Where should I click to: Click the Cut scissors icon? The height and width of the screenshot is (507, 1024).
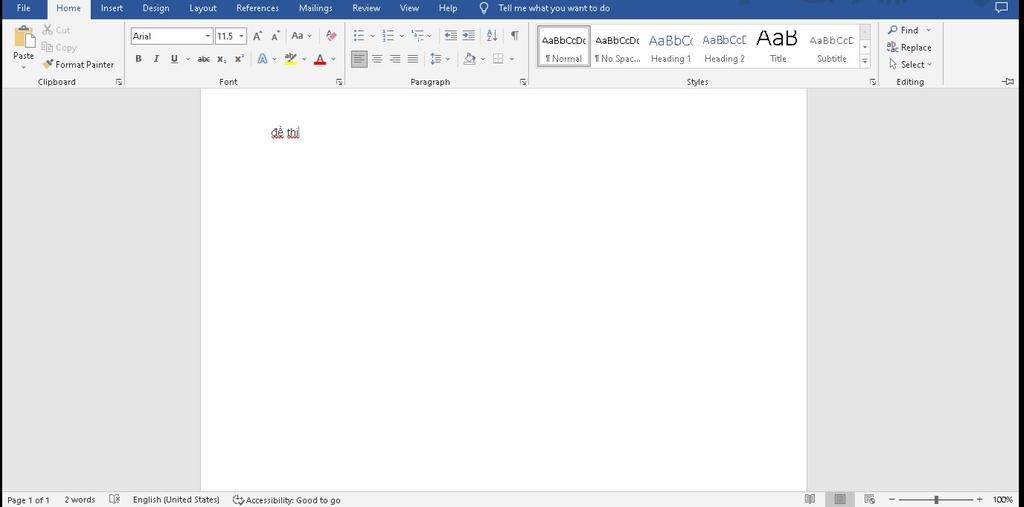pyautogui.click(x=48, y=30)
